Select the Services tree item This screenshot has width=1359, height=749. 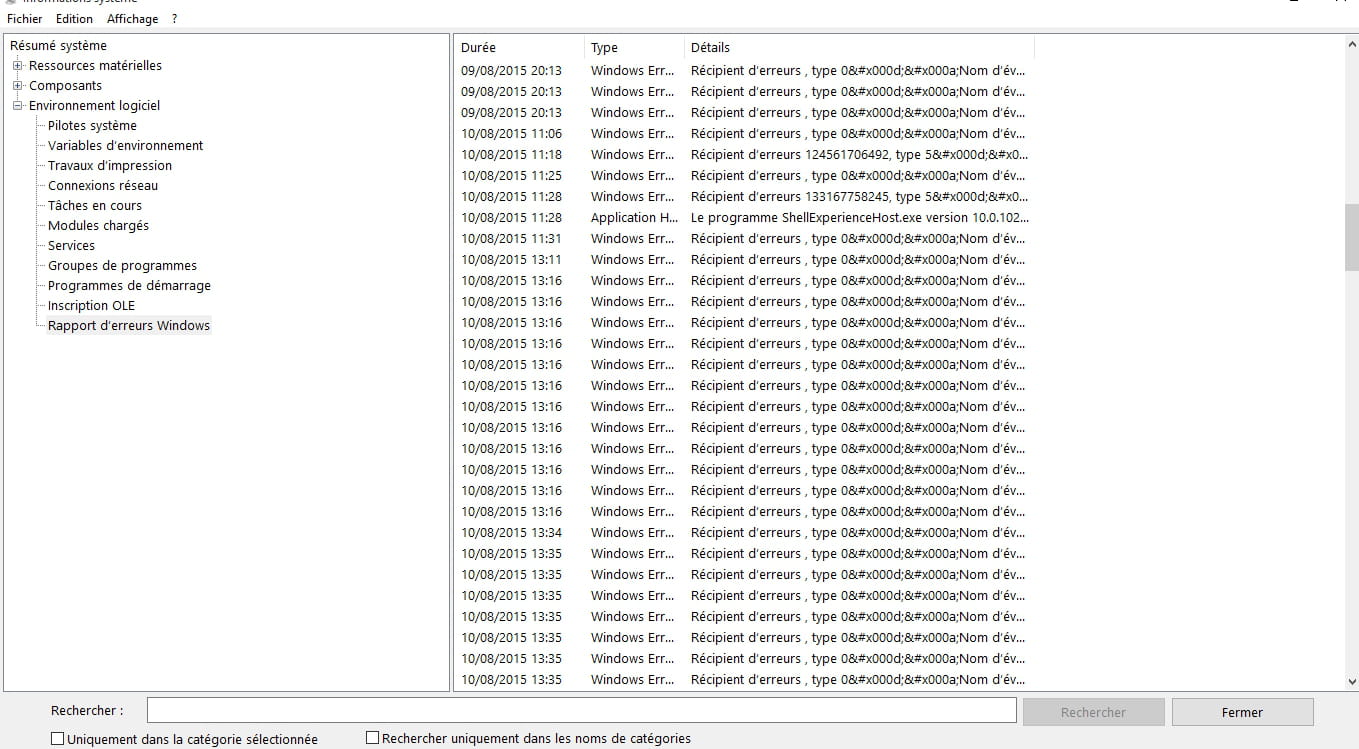pyautogui.click(x=71, y=246)
